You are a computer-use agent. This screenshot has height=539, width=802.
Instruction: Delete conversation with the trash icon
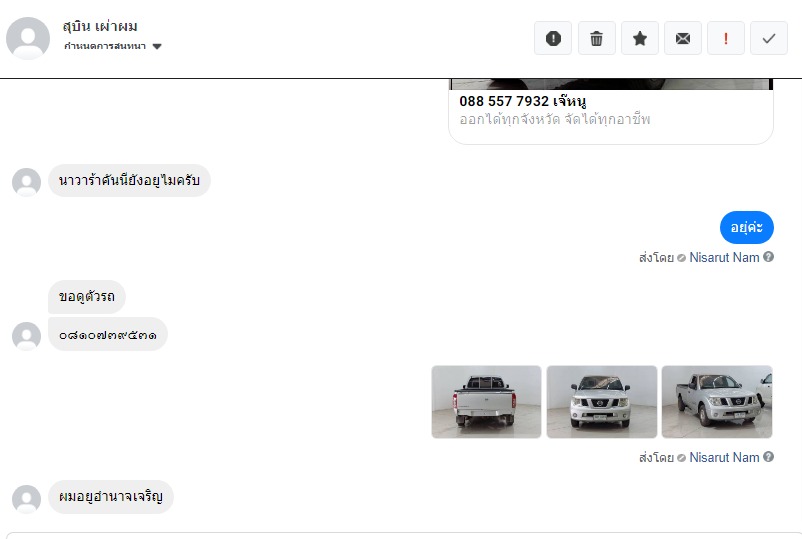coord(596,38)
